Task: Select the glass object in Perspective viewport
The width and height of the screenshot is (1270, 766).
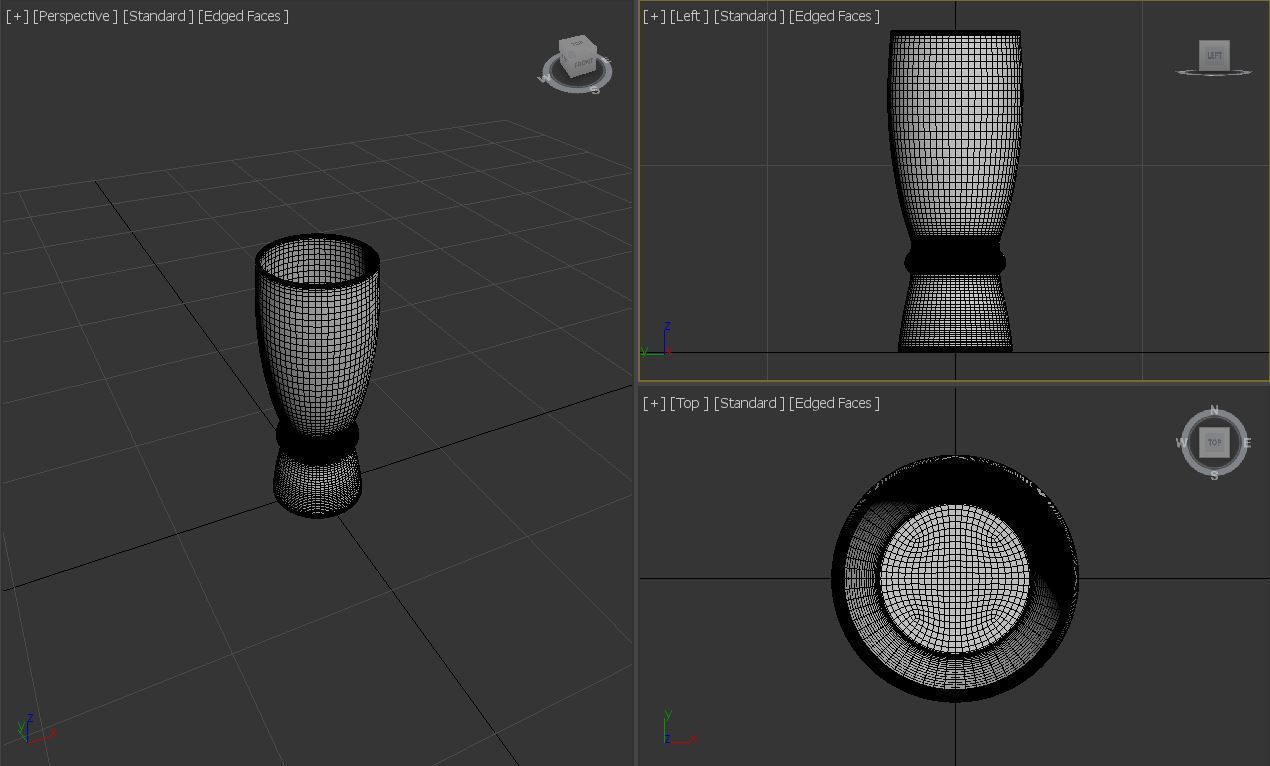Action: pos(317,375)
